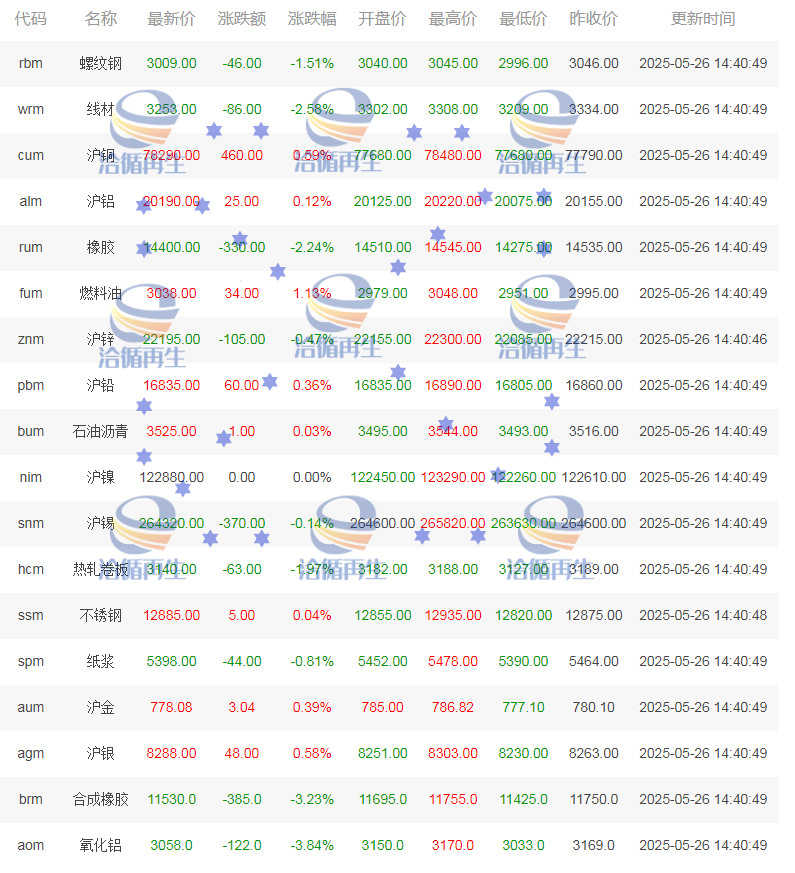Select the snm code cell

click(31, 523)
